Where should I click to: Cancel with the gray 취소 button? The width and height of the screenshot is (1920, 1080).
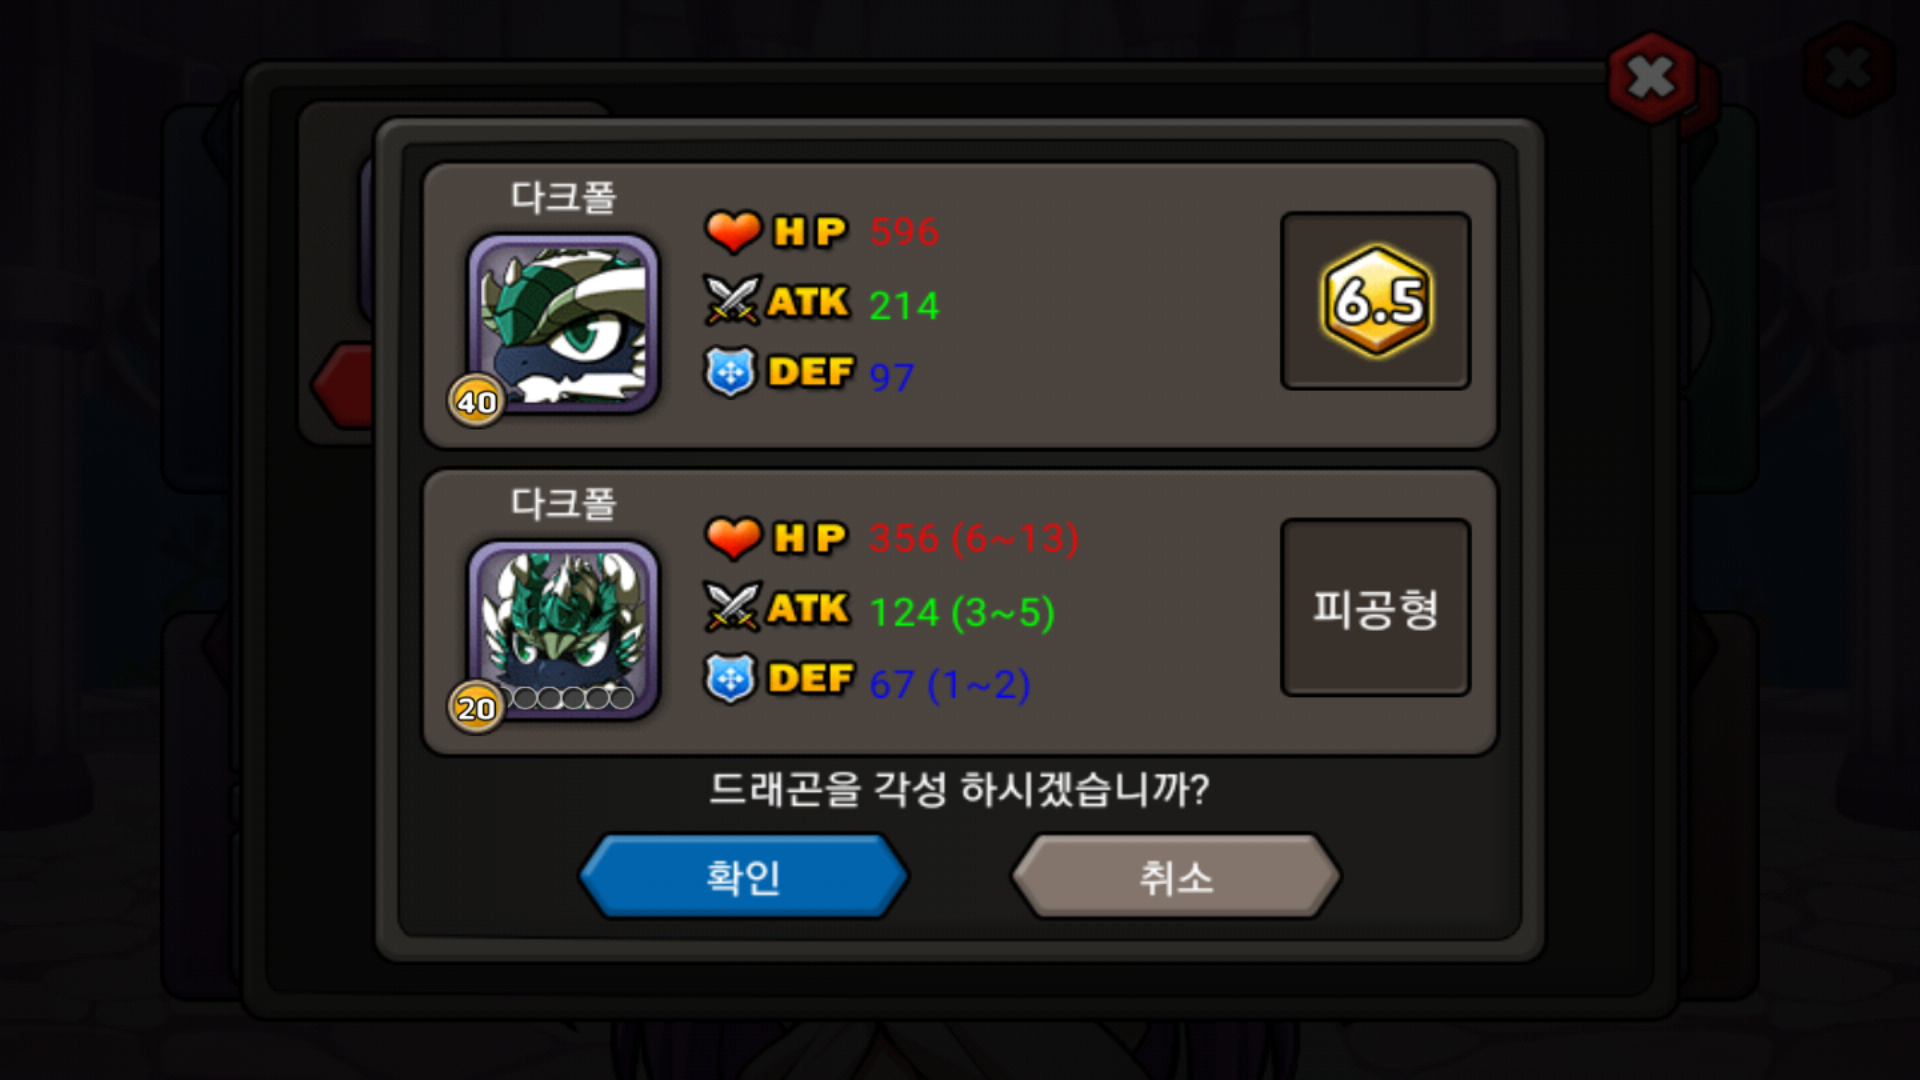(x=1176, y=877)
